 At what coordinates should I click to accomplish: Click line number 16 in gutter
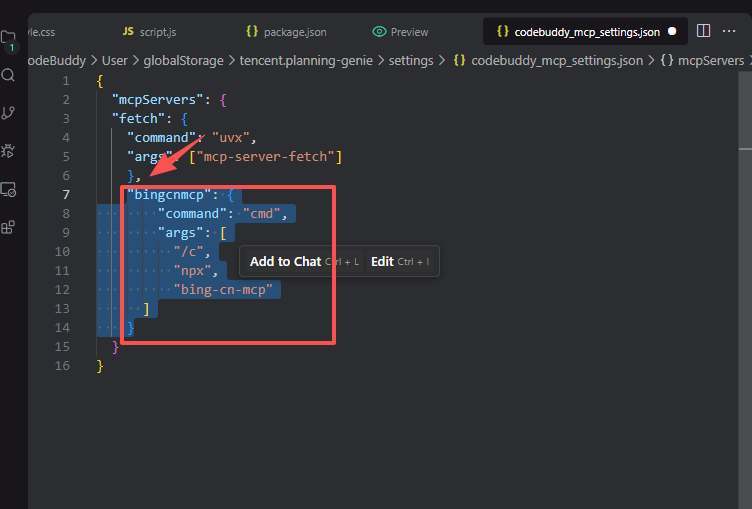(62, 366)
